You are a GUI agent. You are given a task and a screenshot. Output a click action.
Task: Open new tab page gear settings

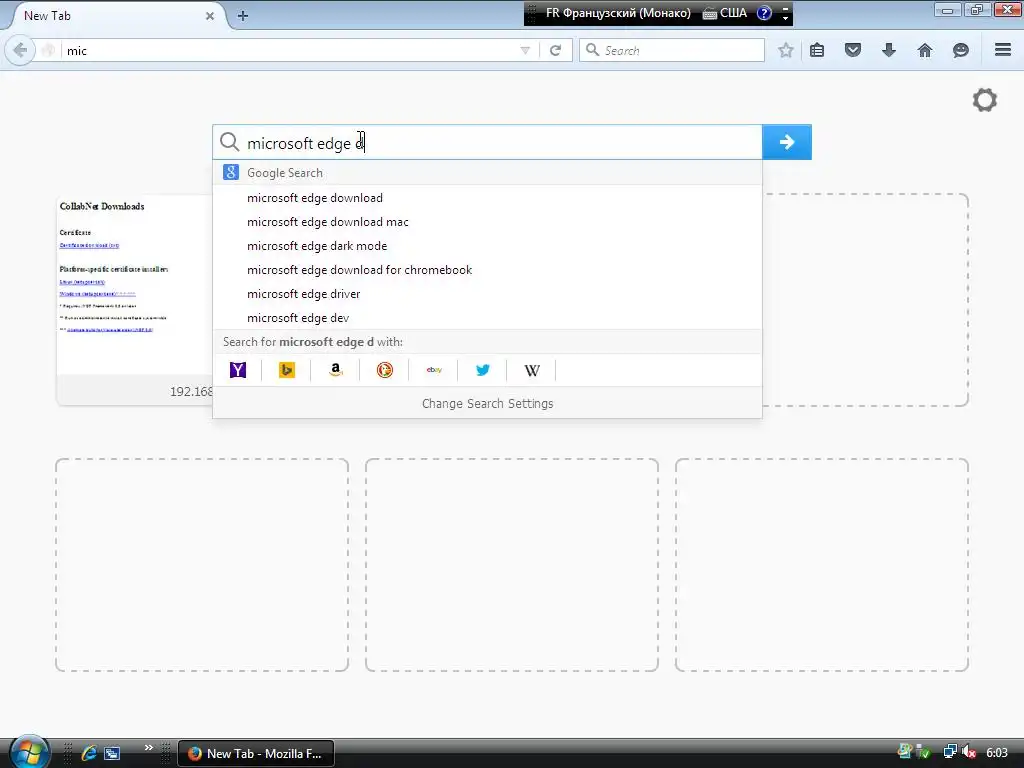tap(985, 100)
